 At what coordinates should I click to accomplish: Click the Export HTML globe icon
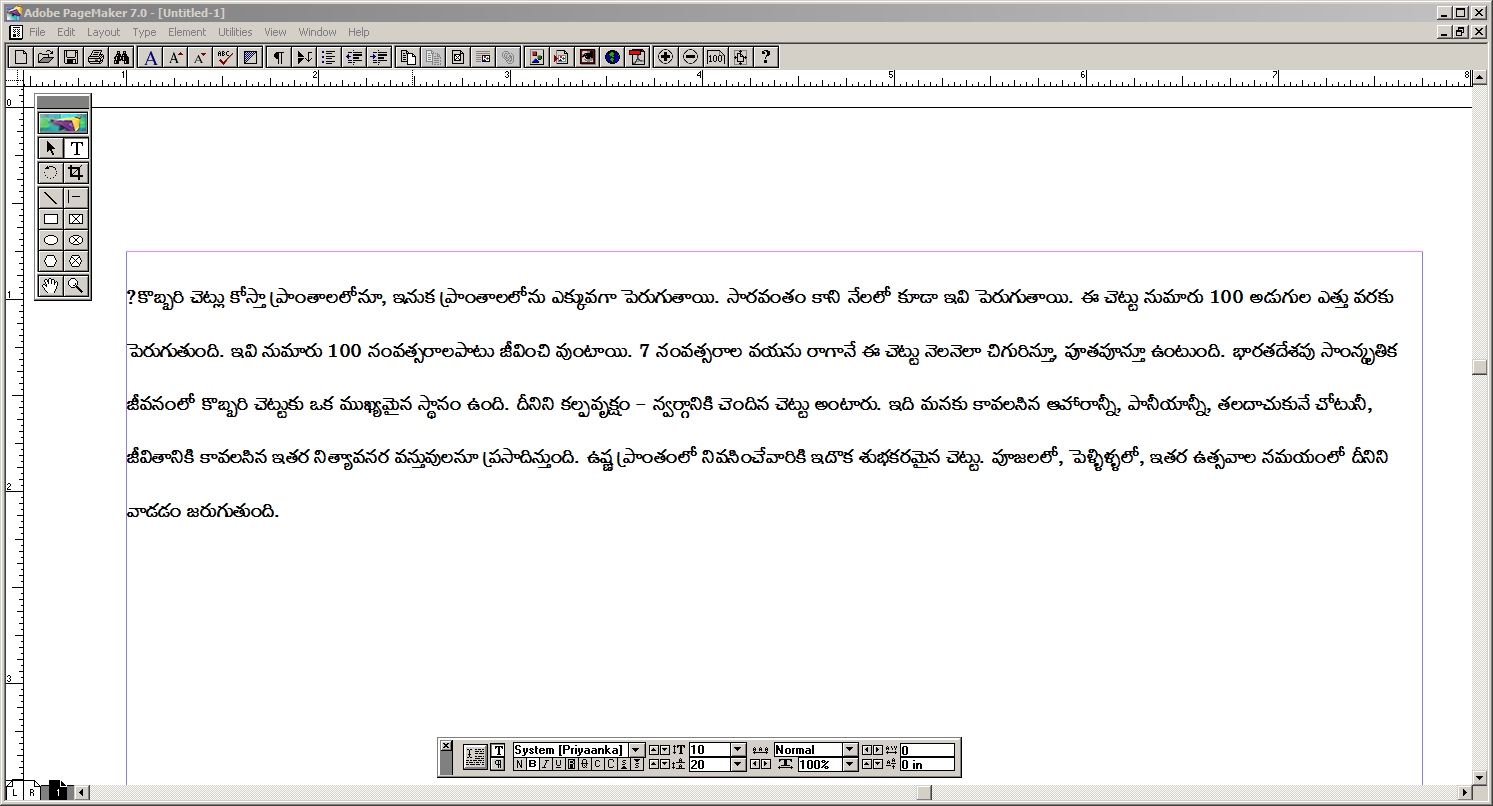(612, 57)
